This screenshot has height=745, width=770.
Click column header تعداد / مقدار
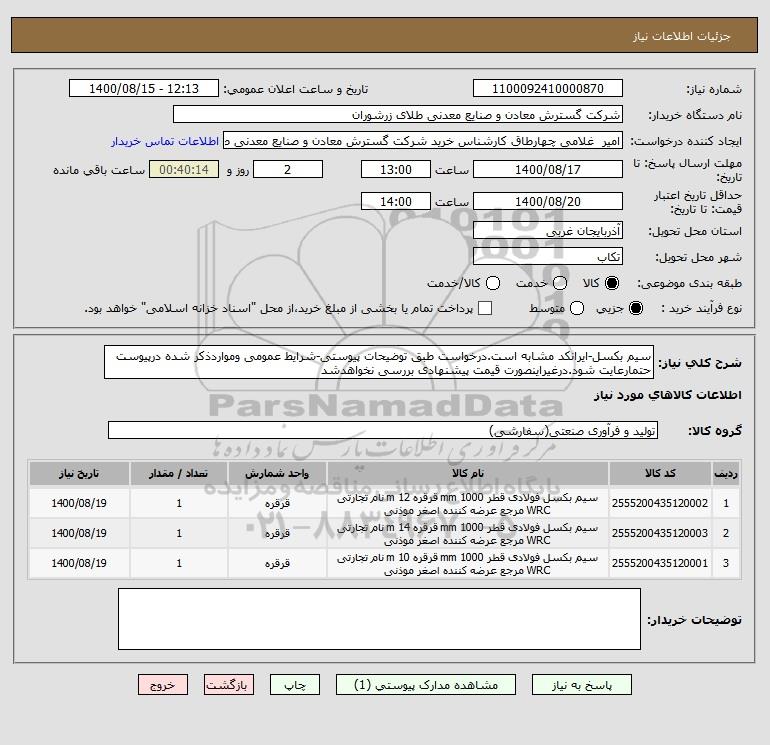pyautogui.click(x=179, y=473)
